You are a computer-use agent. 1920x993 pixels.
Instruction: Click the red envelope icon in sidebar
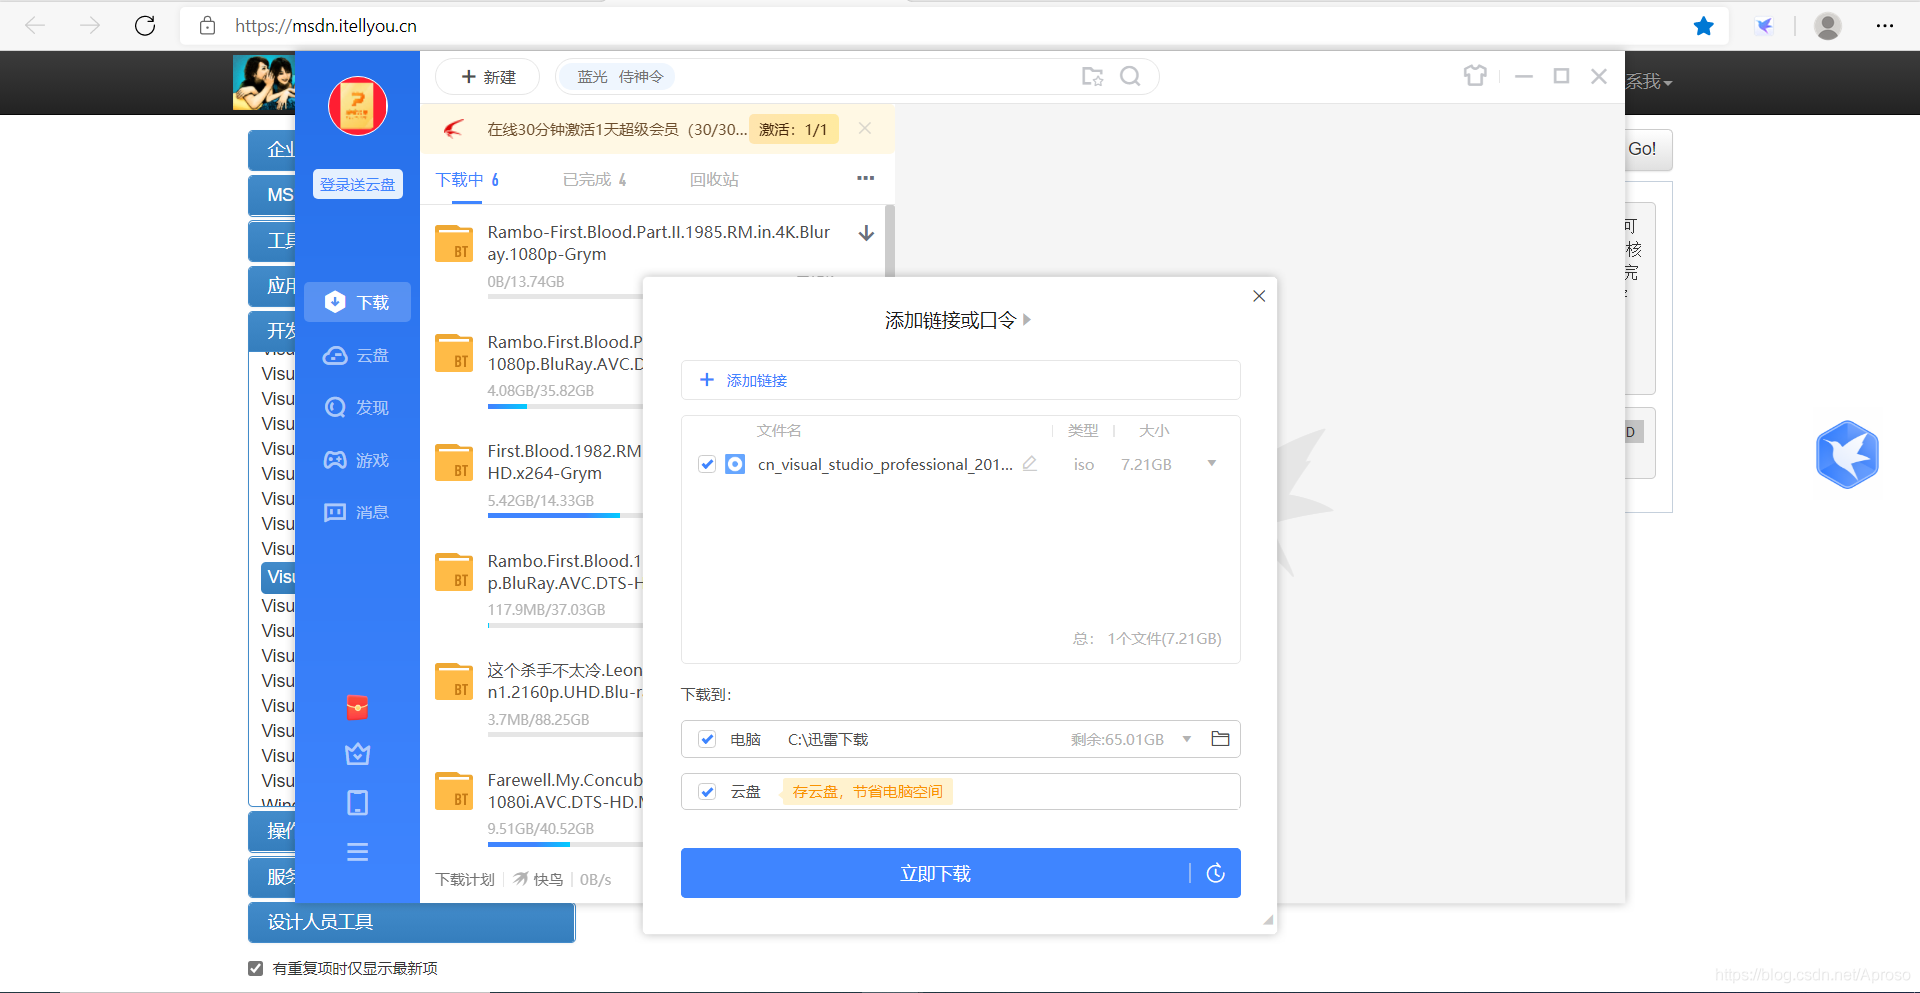point(357,707)
